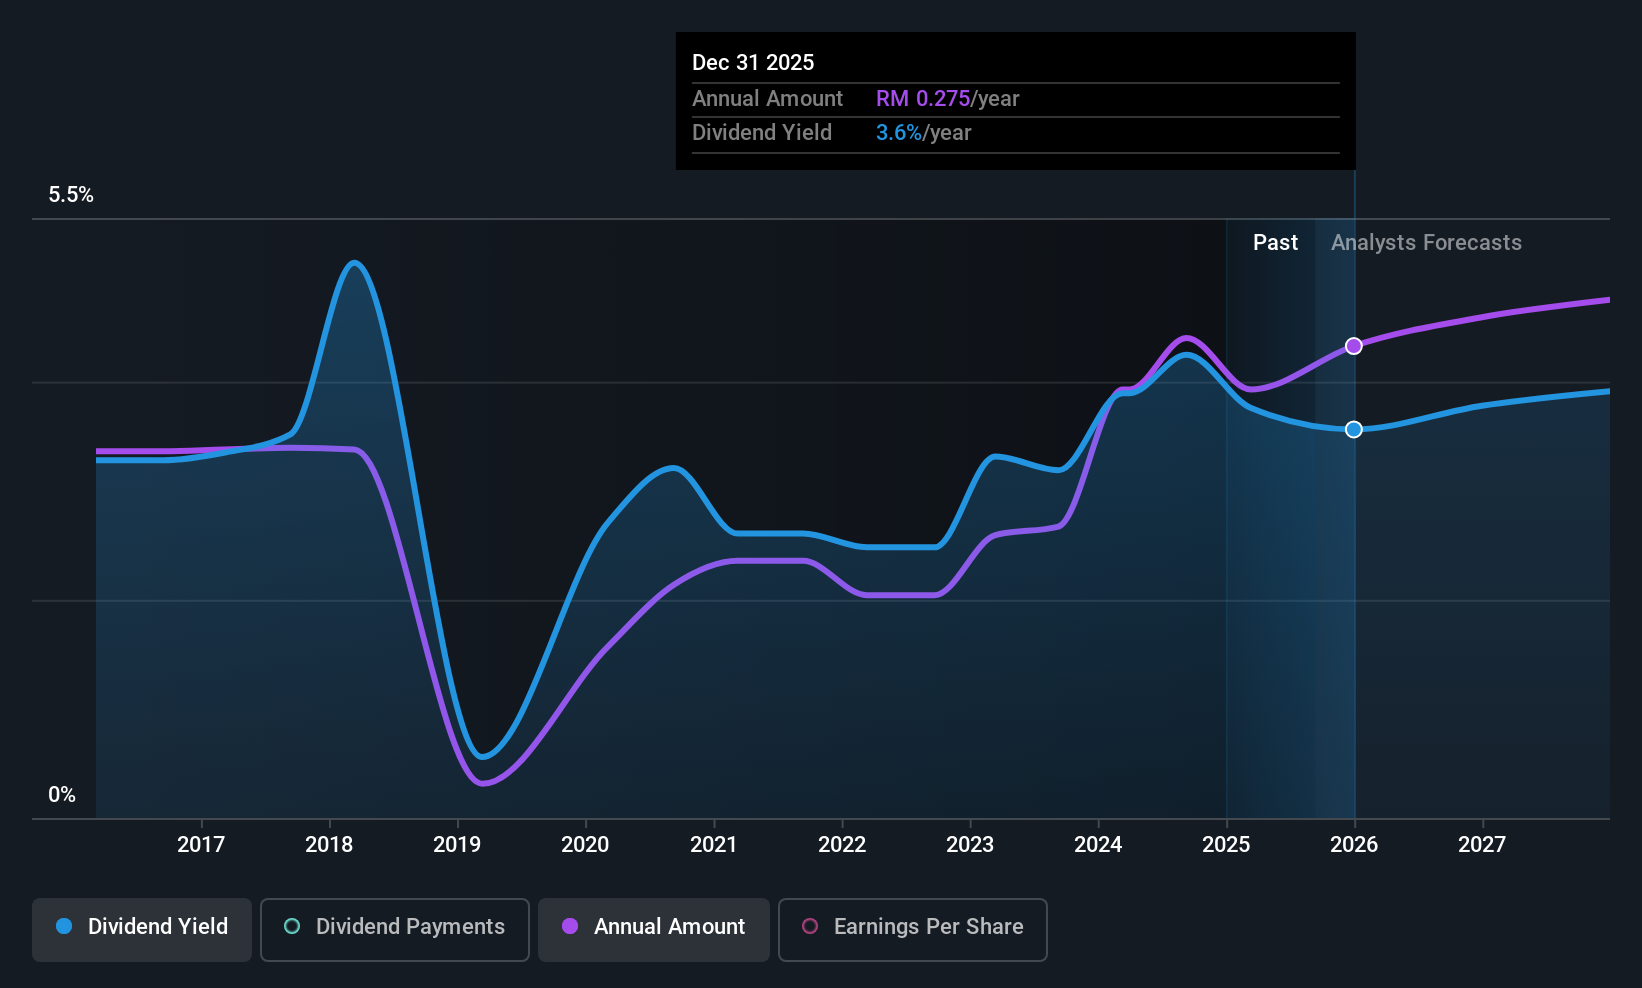Viewport: 1642px width, 988px height.
Task: Click the 2018 x-axis label
Action: [329, 844]
